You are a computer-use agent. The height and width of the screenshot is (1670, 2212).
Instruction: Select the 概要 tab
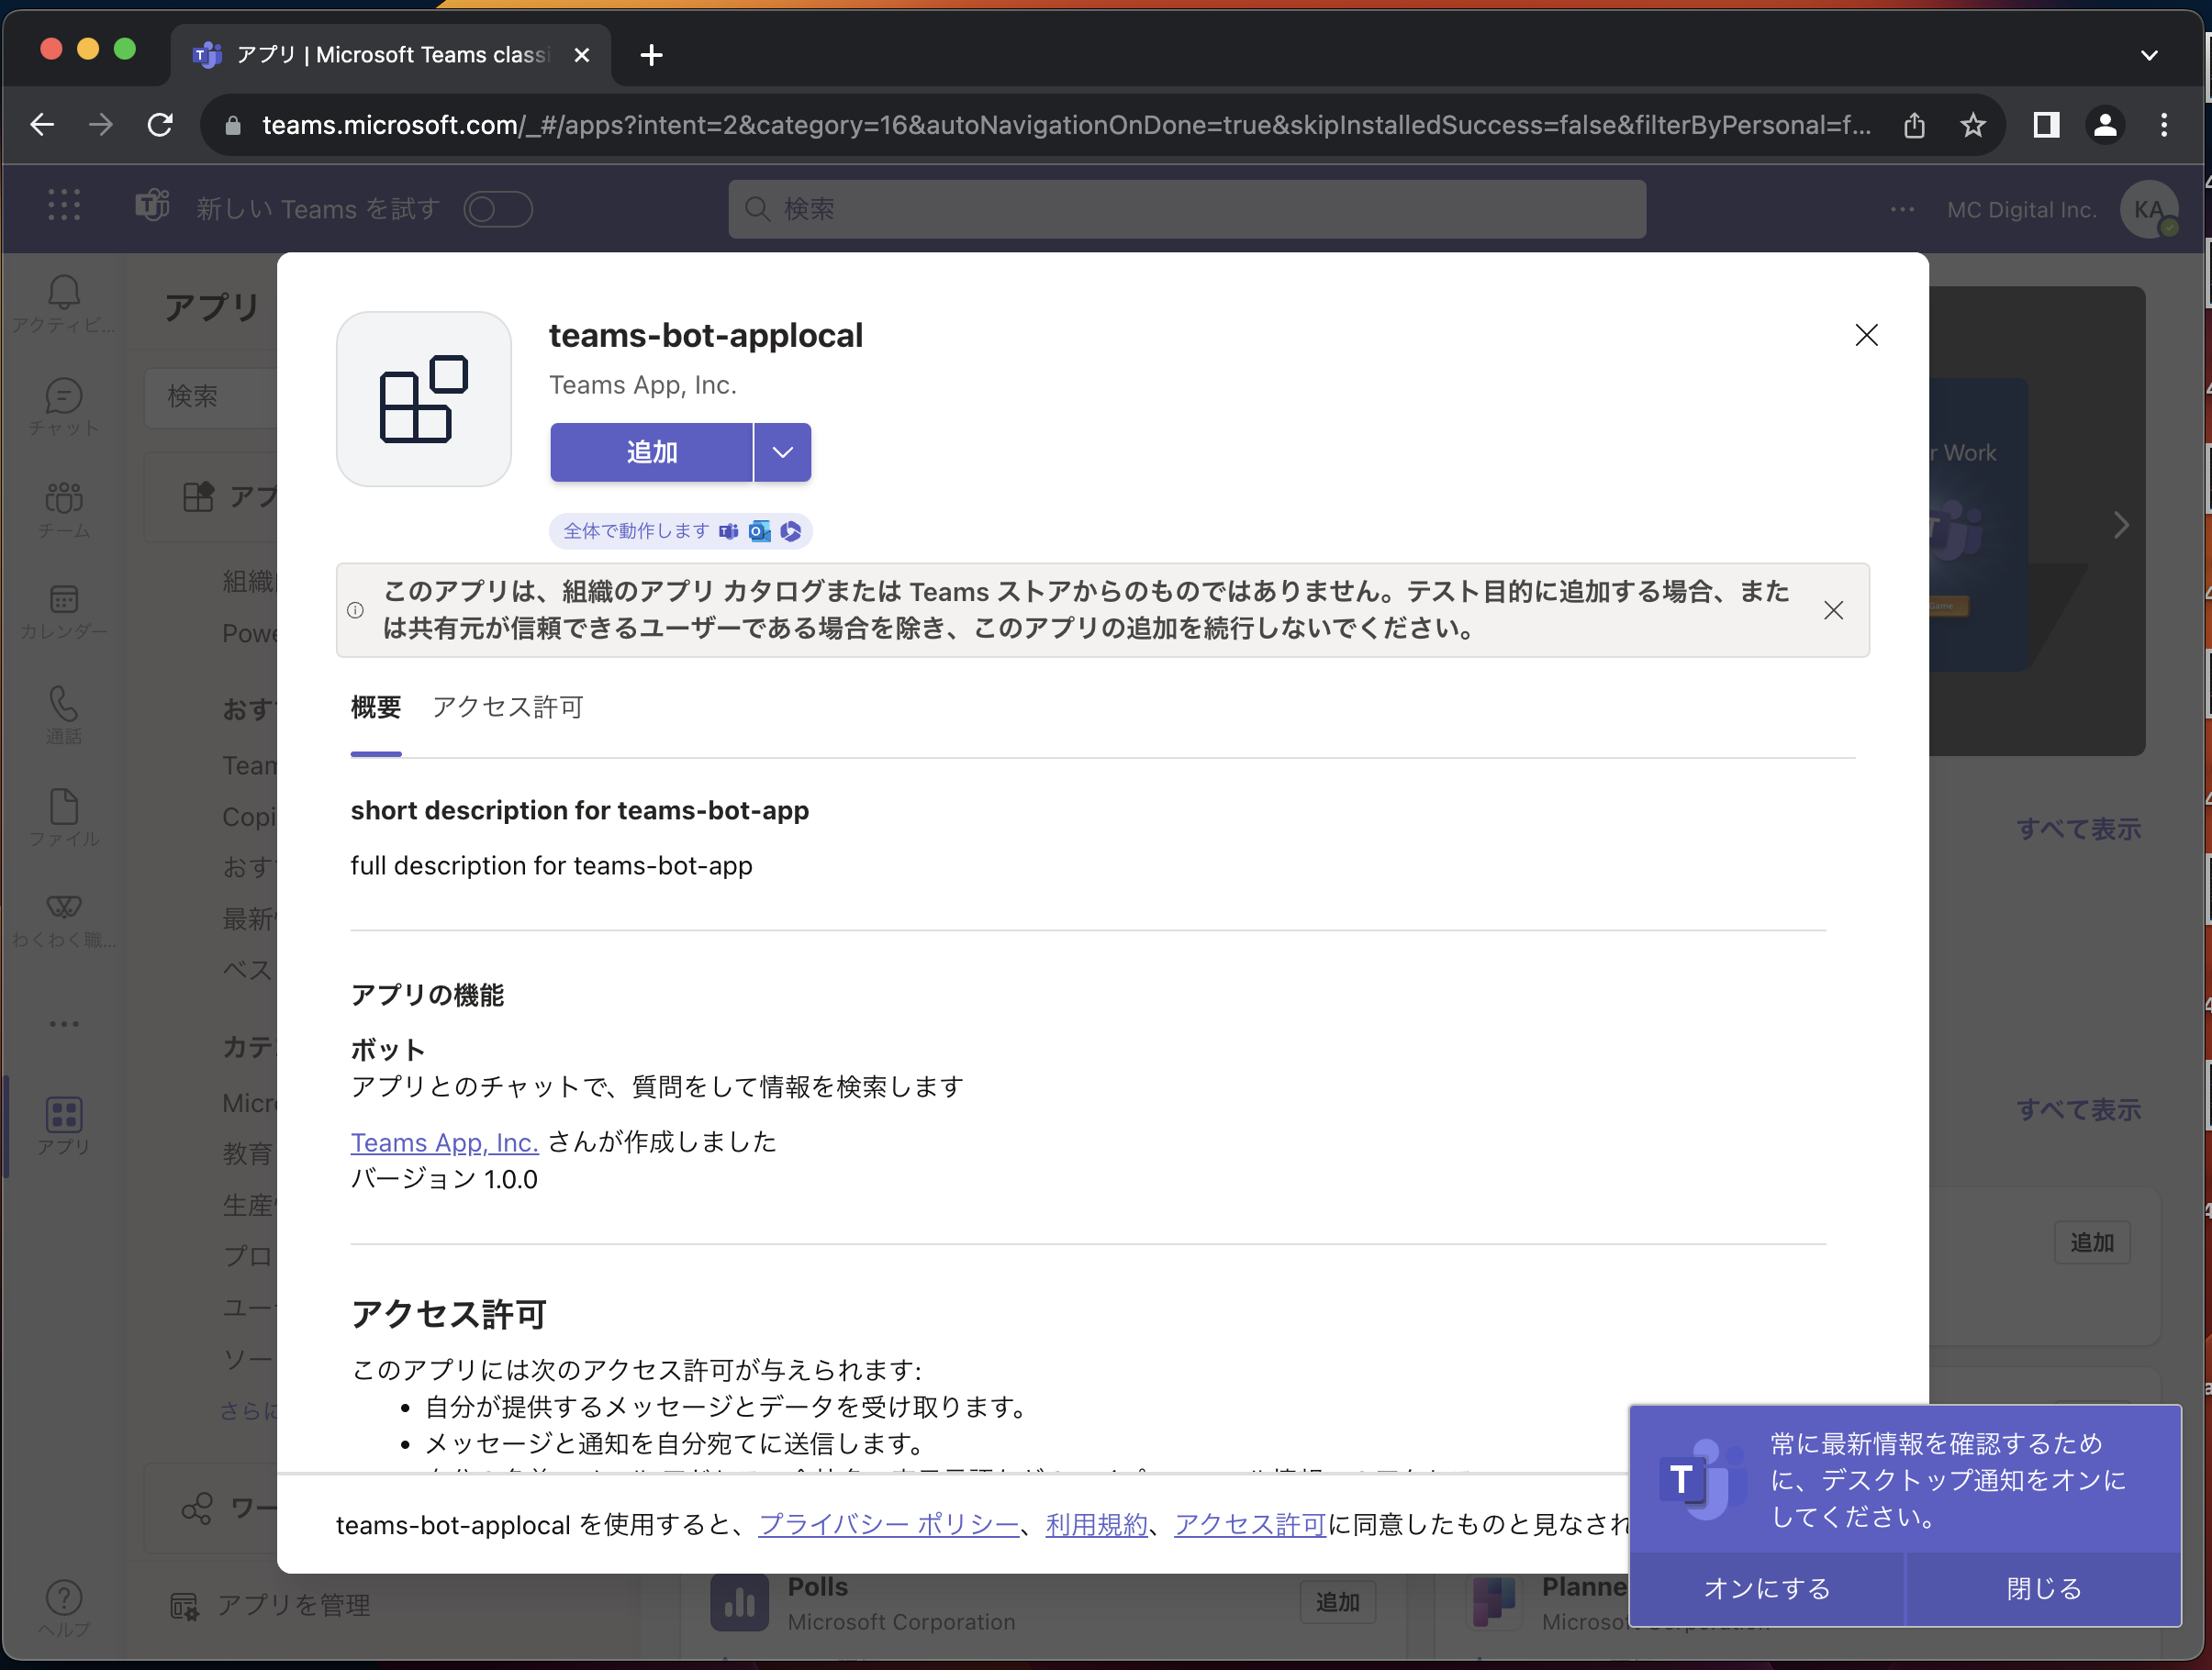[x=376, y=707]
